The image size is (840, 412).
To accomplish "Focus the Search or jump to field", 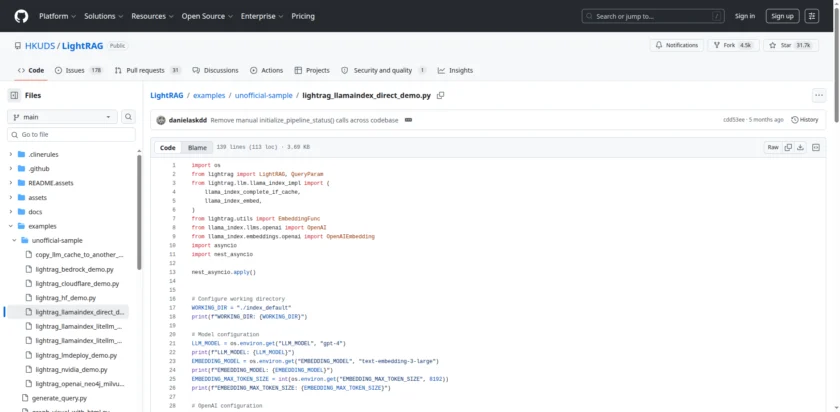I will [653, 16].
